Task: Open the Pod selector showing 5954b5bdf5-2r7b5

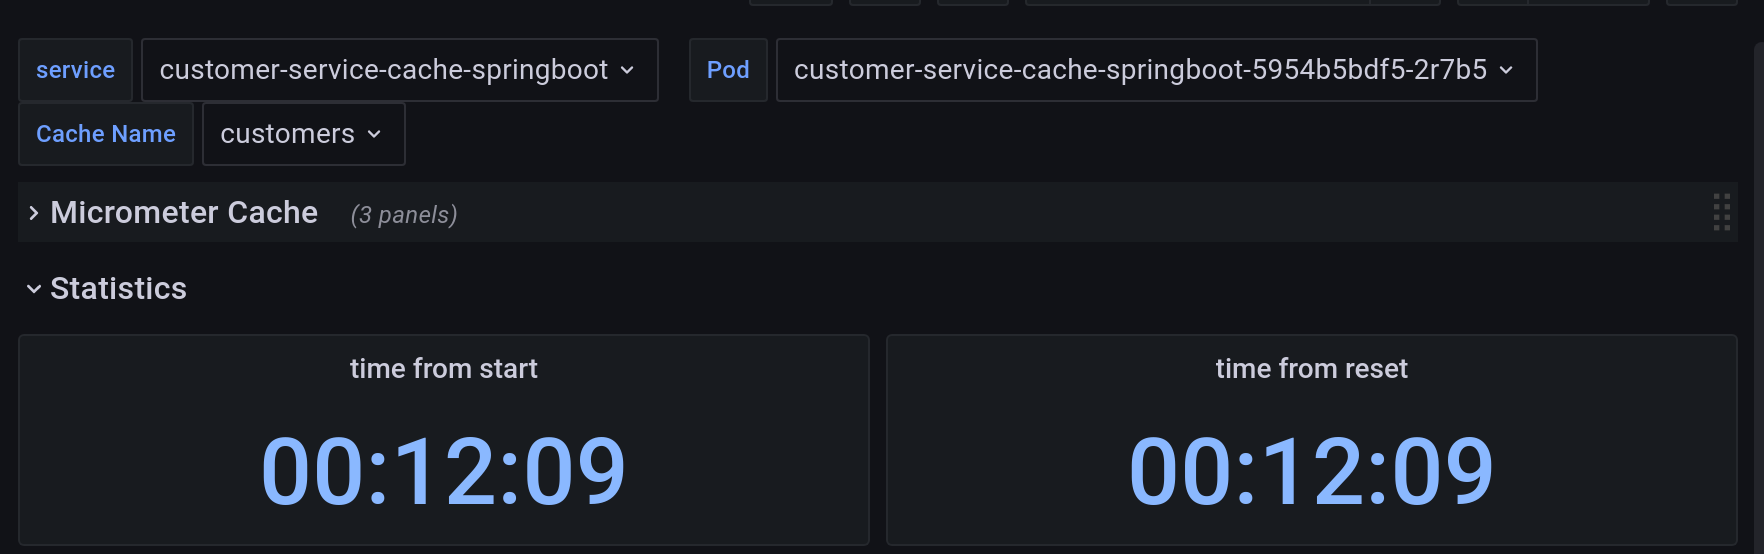Action: tap(1157, 70)
